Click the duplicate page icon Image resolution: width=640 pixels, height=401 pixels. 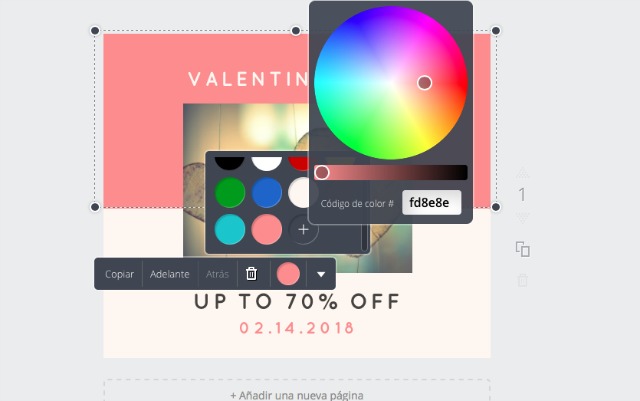(522, 249)
